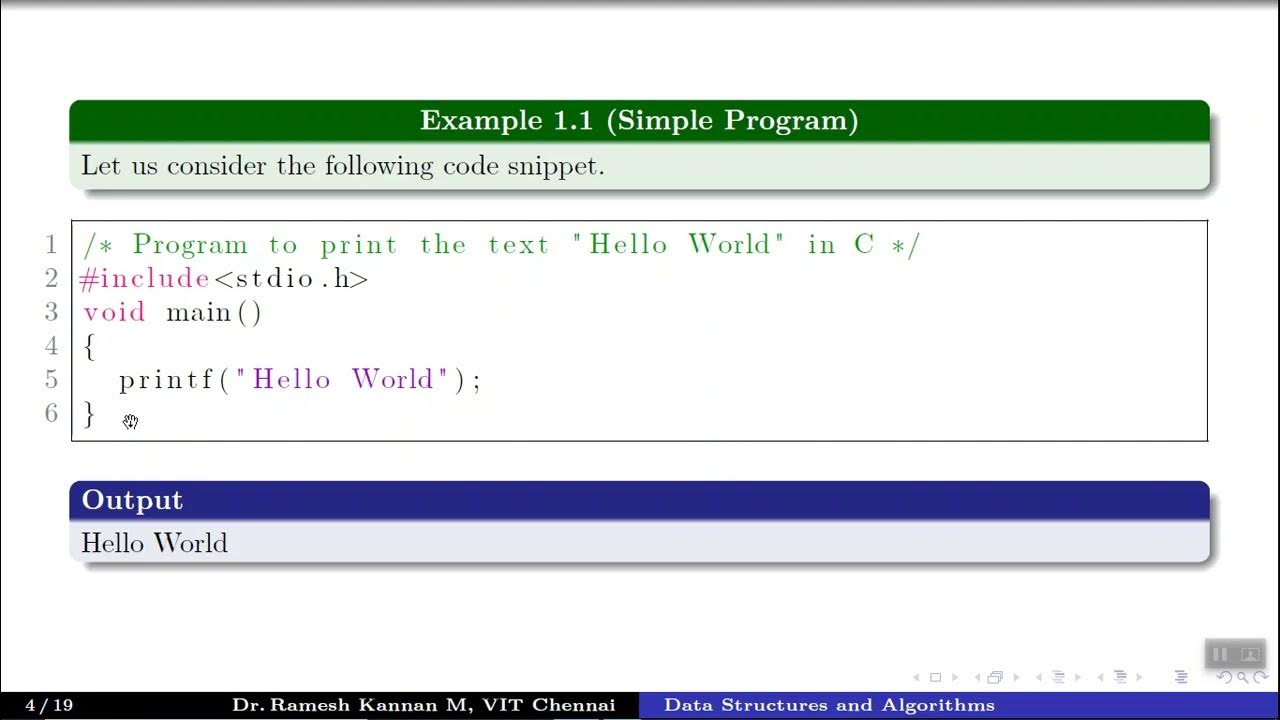Click the slide rectangle navigation icon
Image resolution: width=1280 pixels, height=720 pixels.
935,677
